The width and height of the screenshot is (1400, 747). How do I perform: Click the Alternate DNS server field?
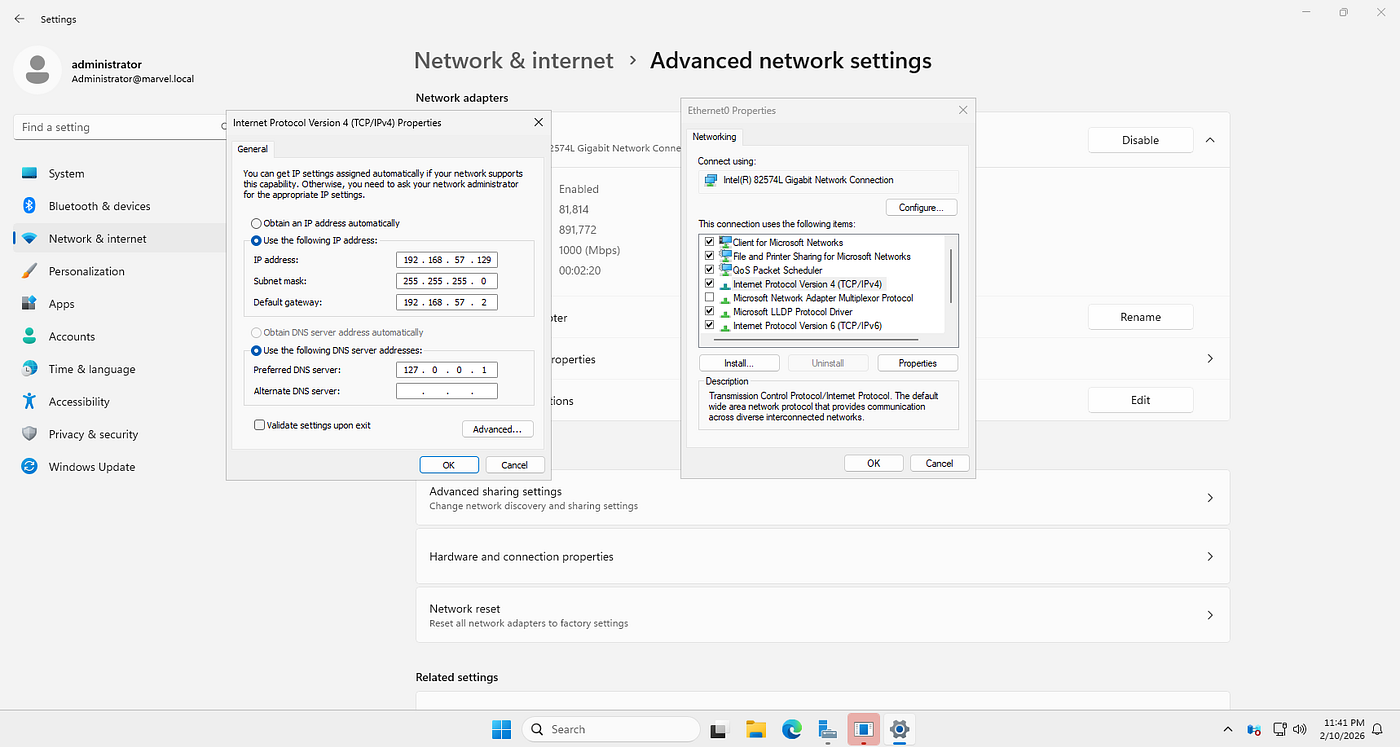click(447, 391)
